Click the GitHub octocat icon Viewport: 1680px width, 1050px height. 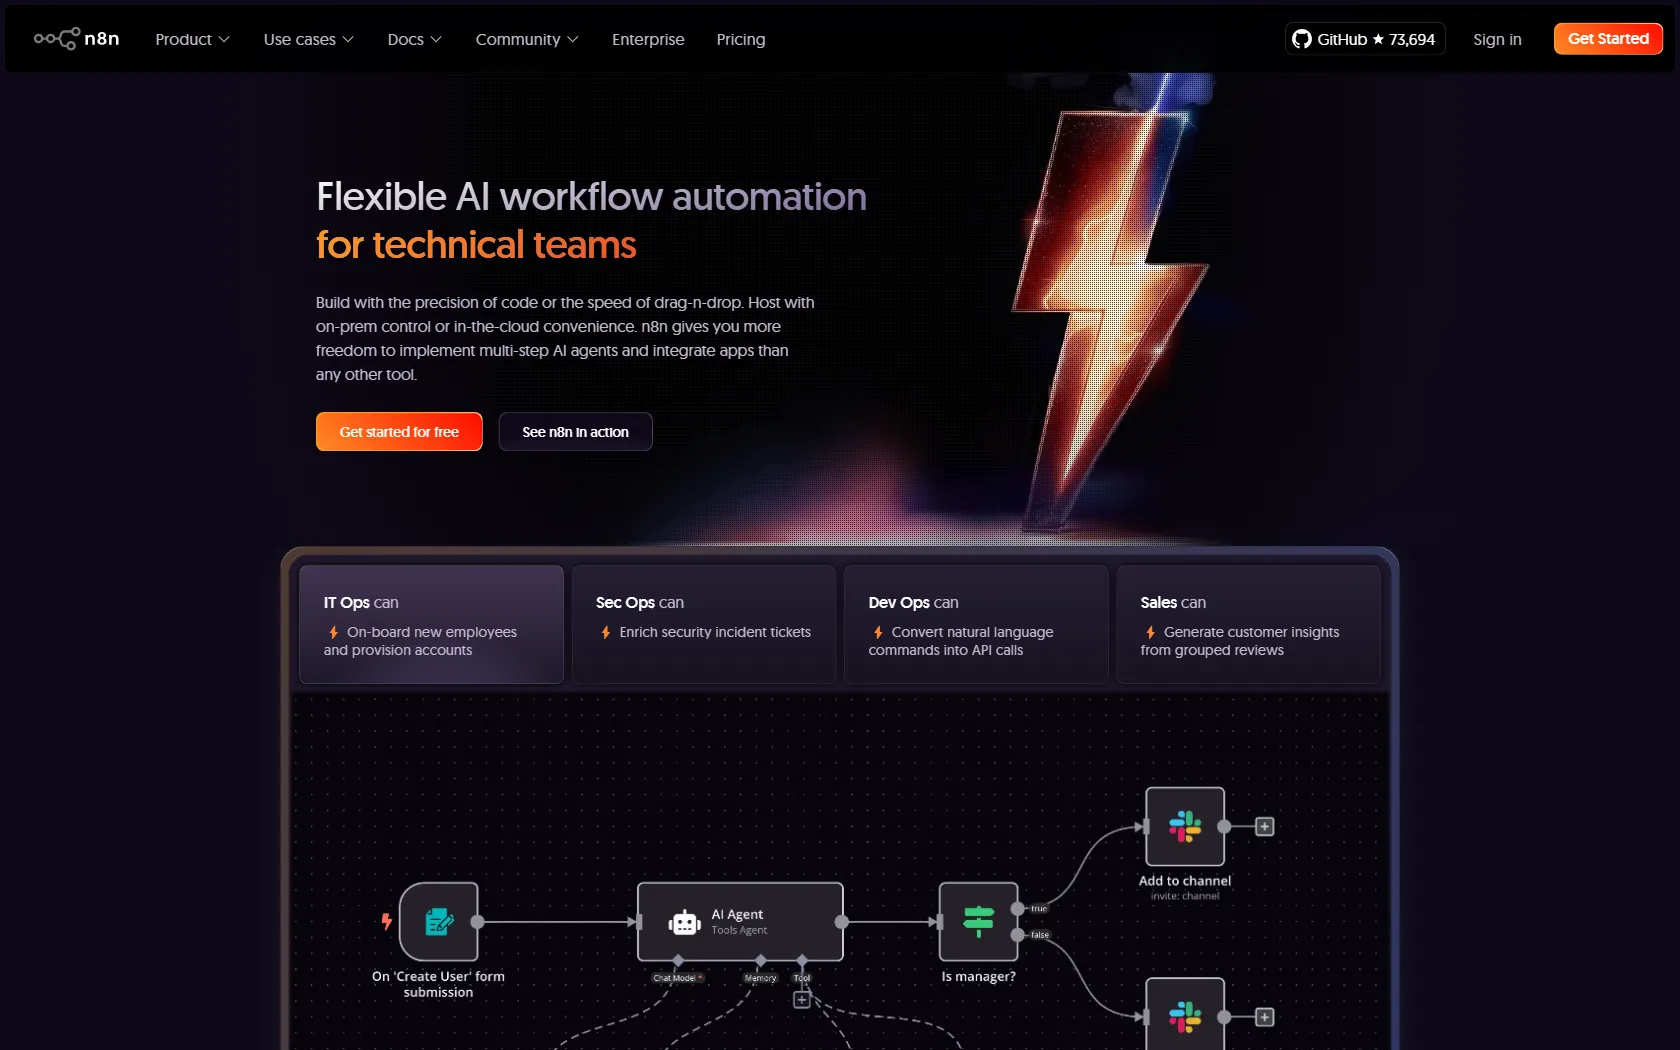coord(1302,39)
